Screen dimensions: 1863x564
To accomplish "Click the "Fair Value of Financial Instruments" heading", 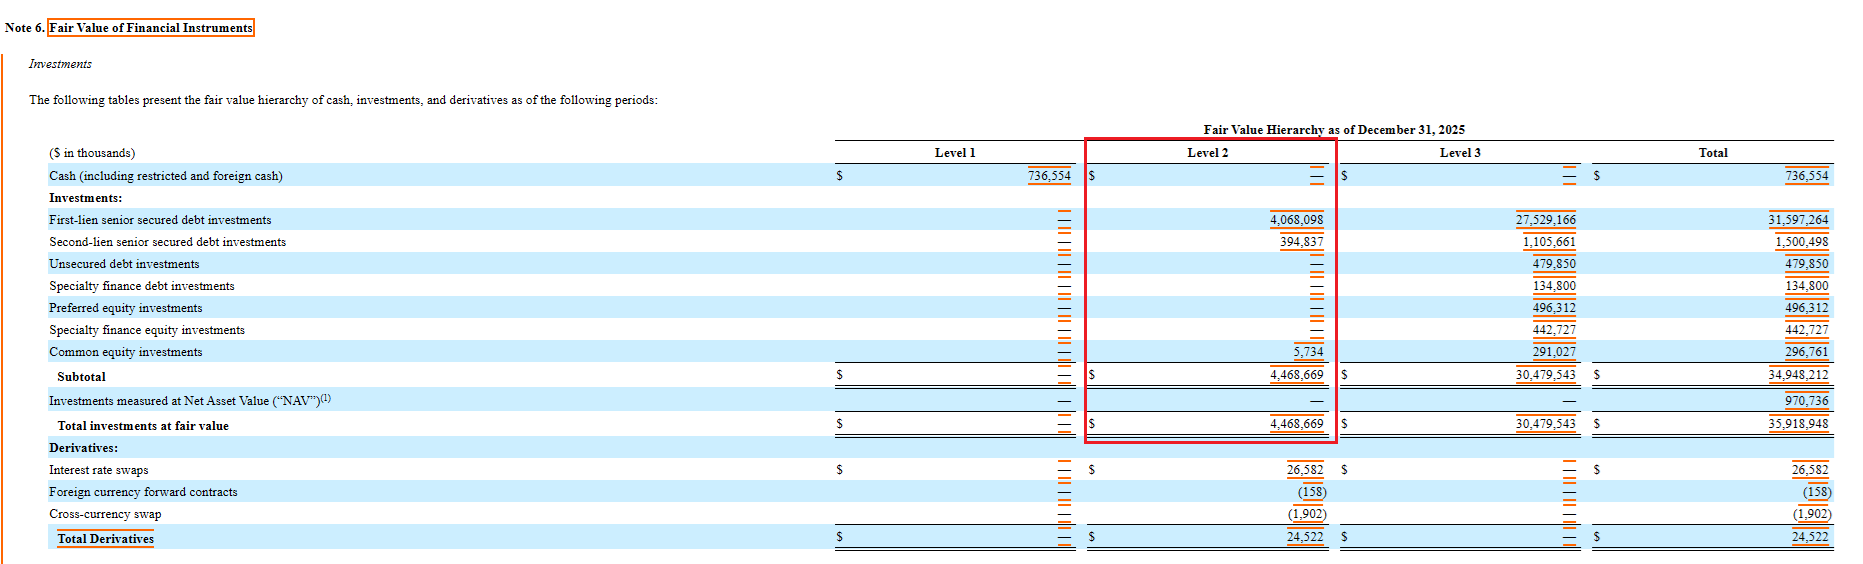I will click(x=151, y=28).
